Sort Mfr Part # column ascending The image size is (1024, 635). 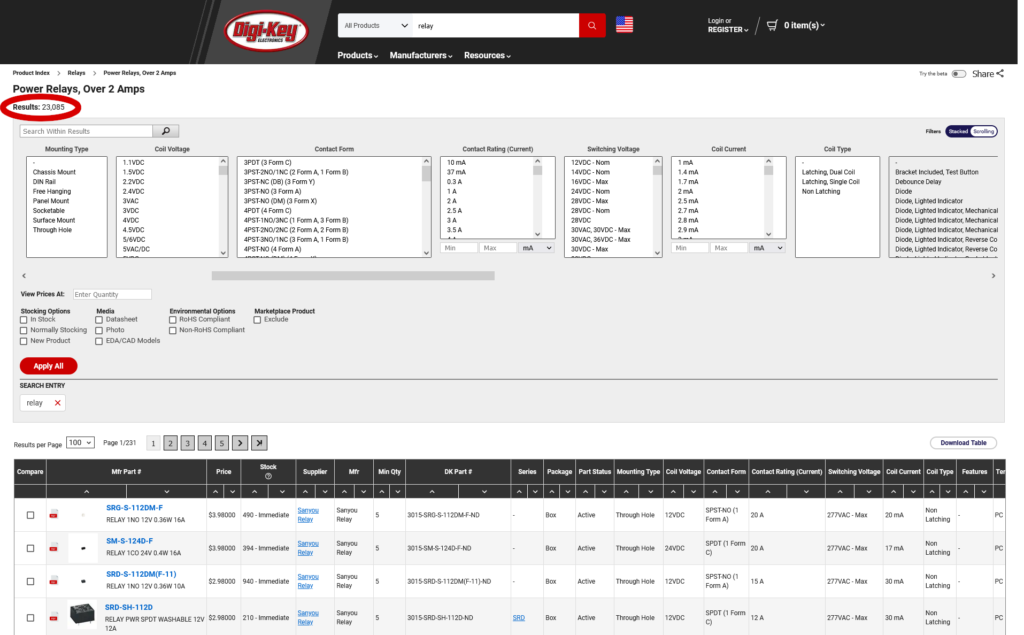click(x=86, y=491)
